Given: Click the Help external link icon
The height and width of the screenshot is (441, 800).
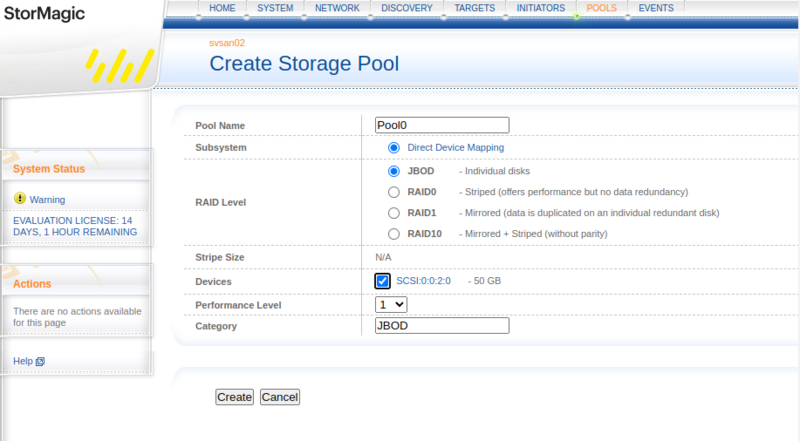Looking at the screenshot, I should pos(40,361).
